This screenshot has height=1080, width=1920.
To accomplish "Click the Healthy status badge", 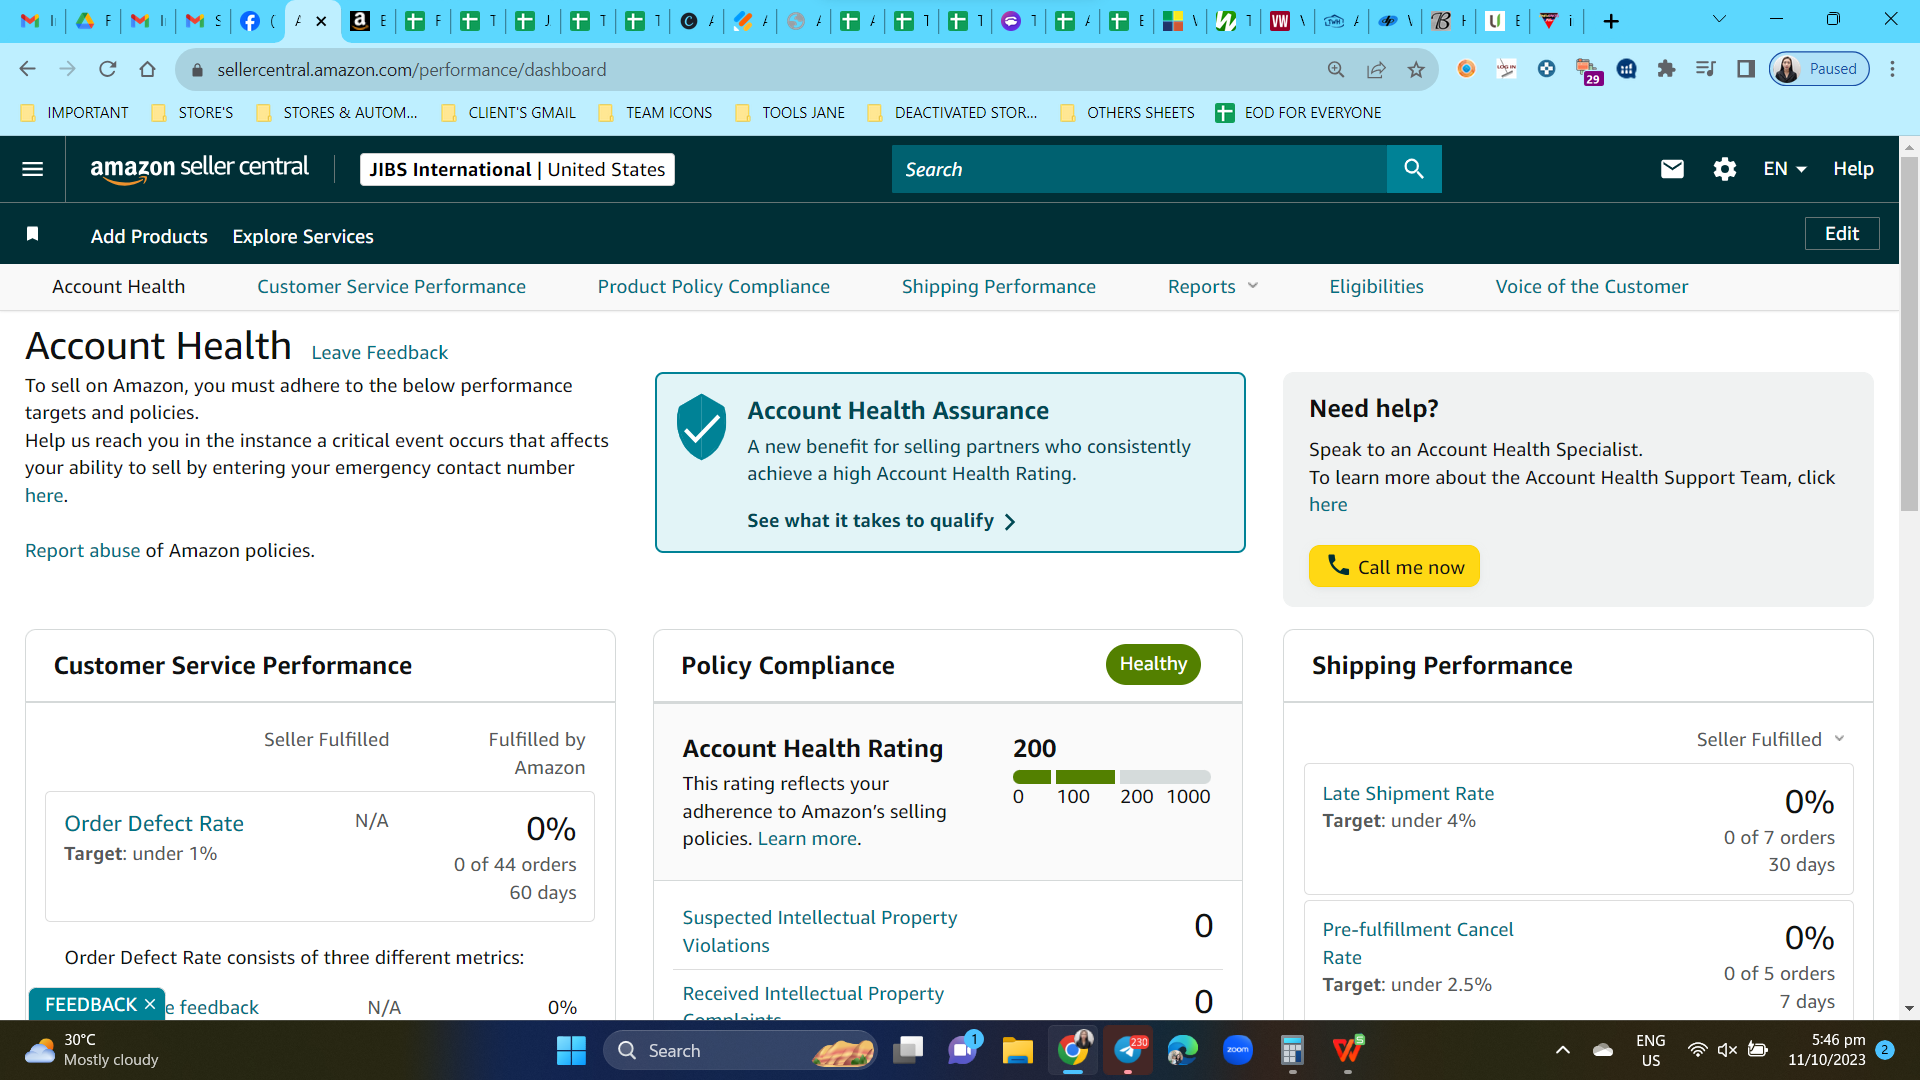I will 1153,664.
